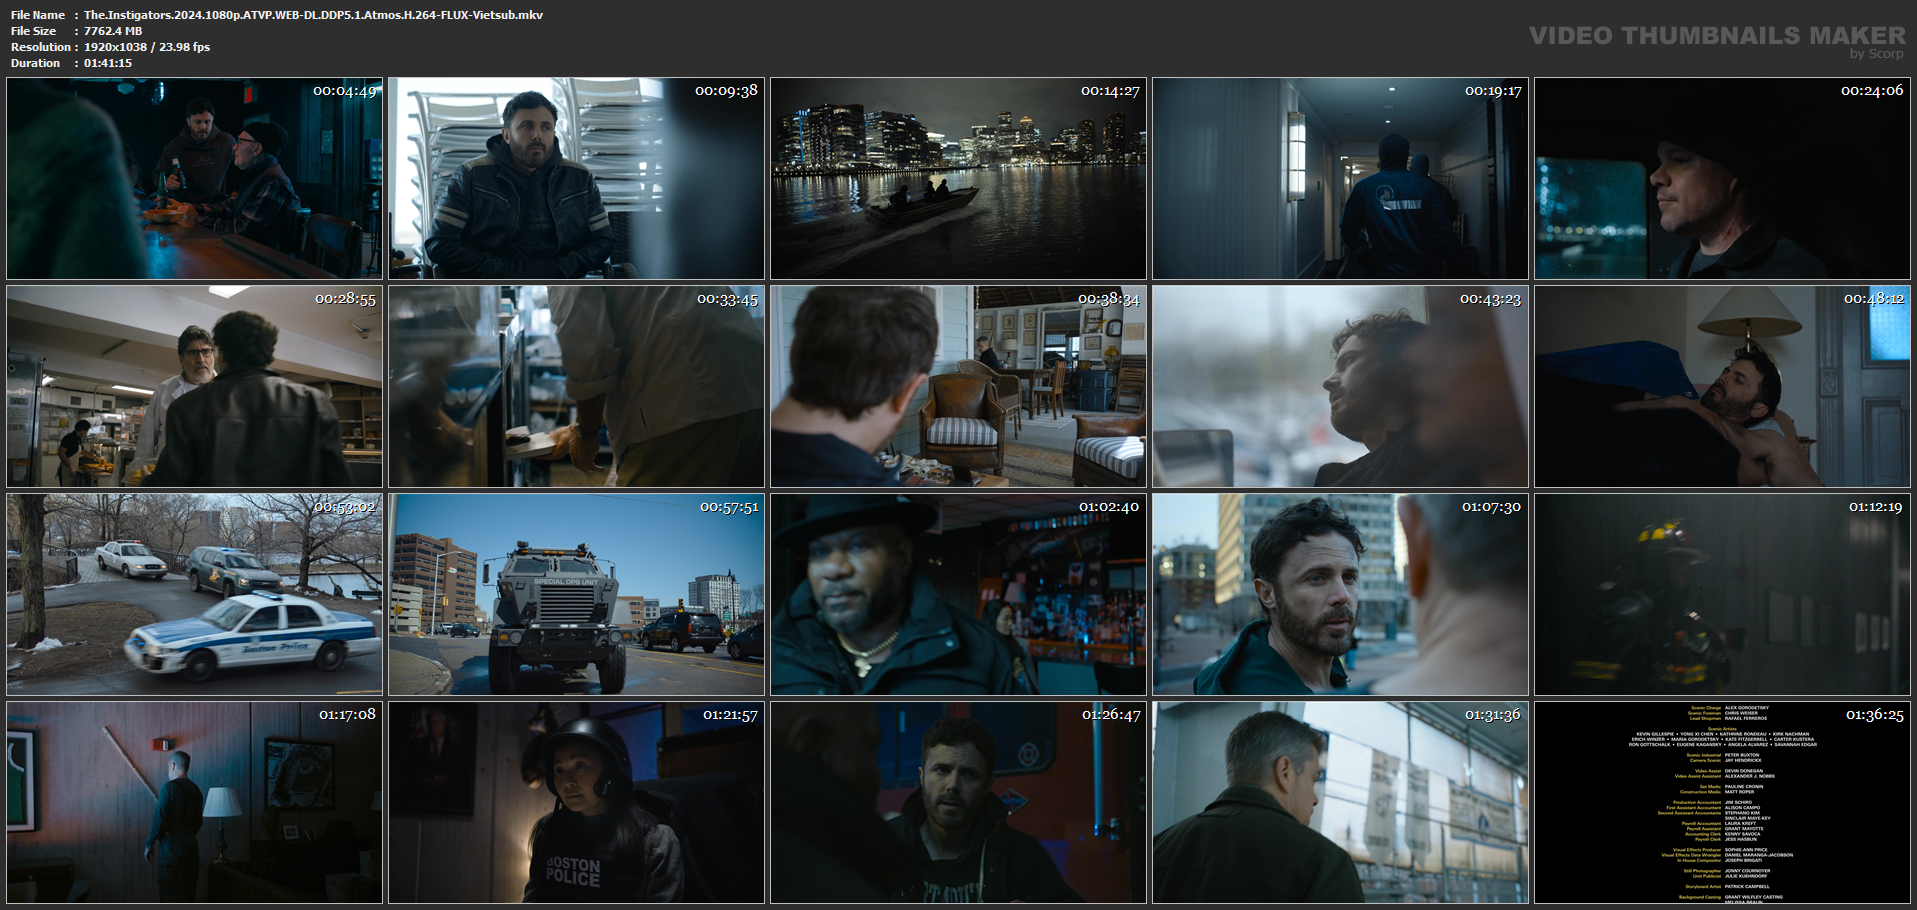The height and width of the screenshot is (910, 1917).
Task: Select the 00:09:38 thumbnail of seated man
Action: point(577,178)
